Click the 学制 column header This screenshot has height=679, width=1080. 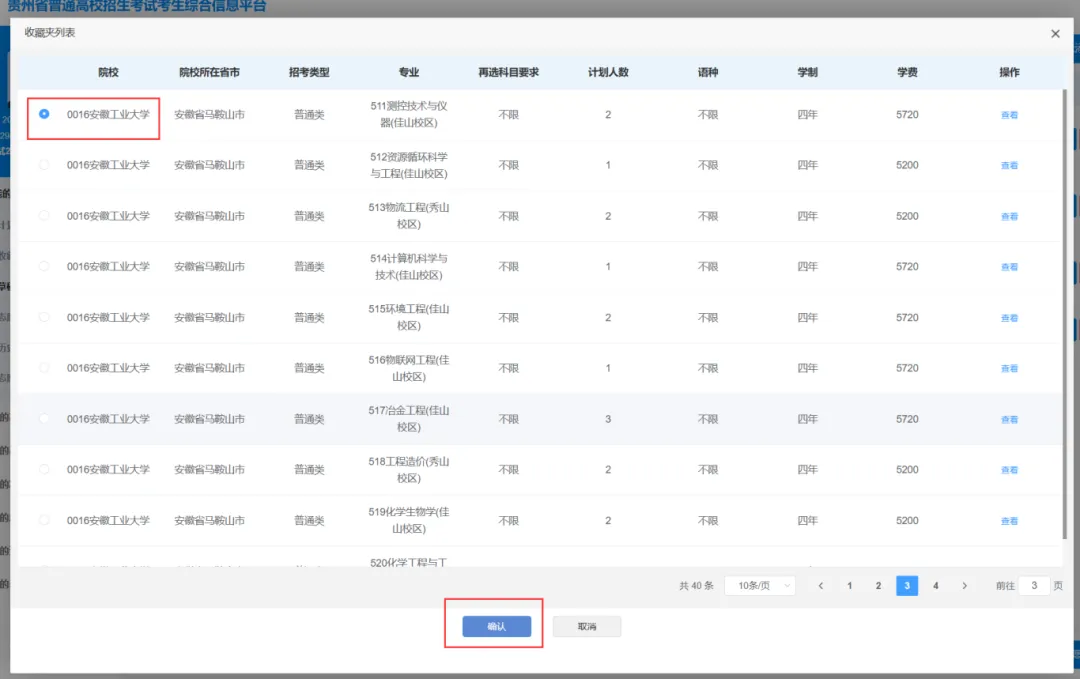pyautogui.click(x=807, y=72)
